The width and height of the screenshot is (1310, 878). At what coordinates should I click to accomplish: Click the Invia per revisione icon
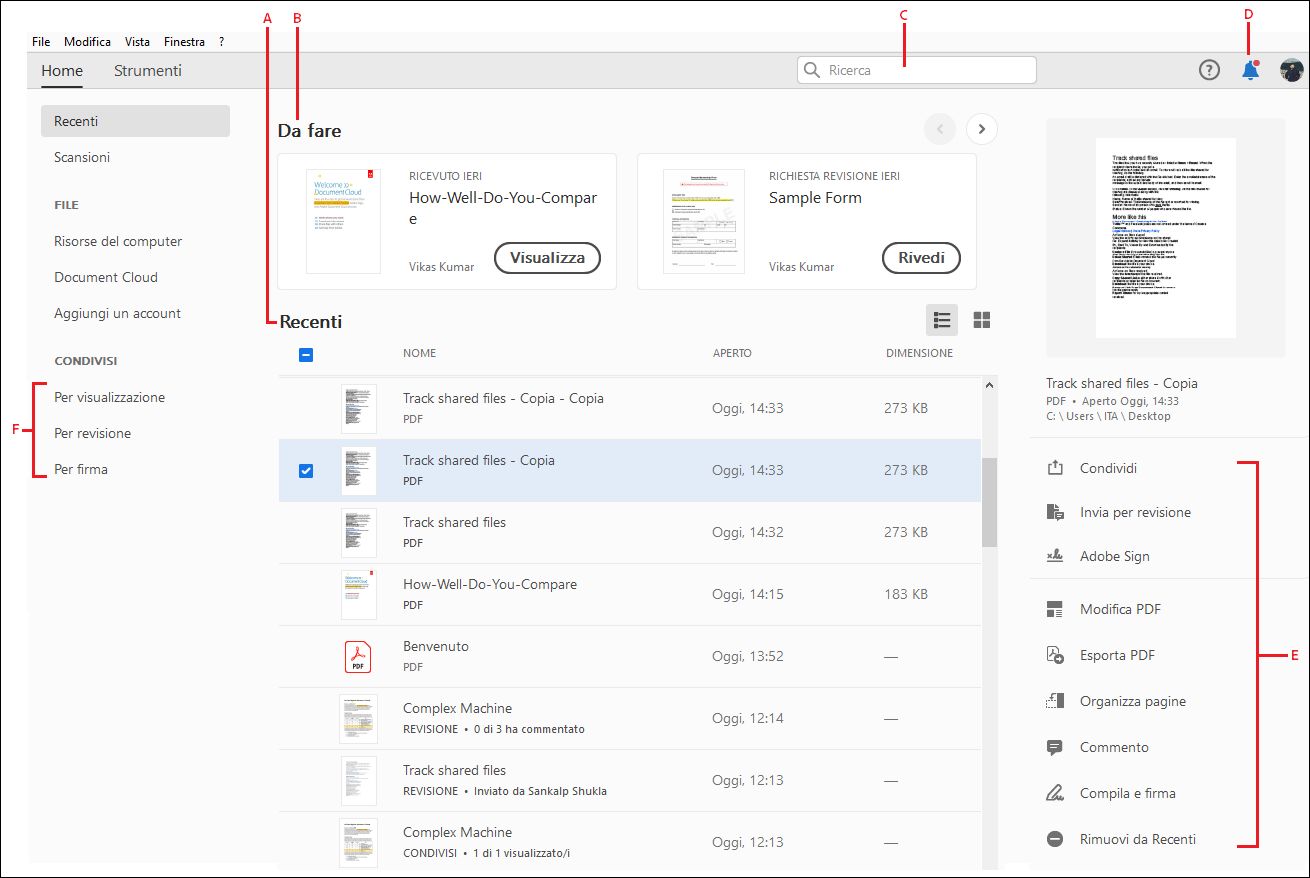click(x=1054, y=512)
